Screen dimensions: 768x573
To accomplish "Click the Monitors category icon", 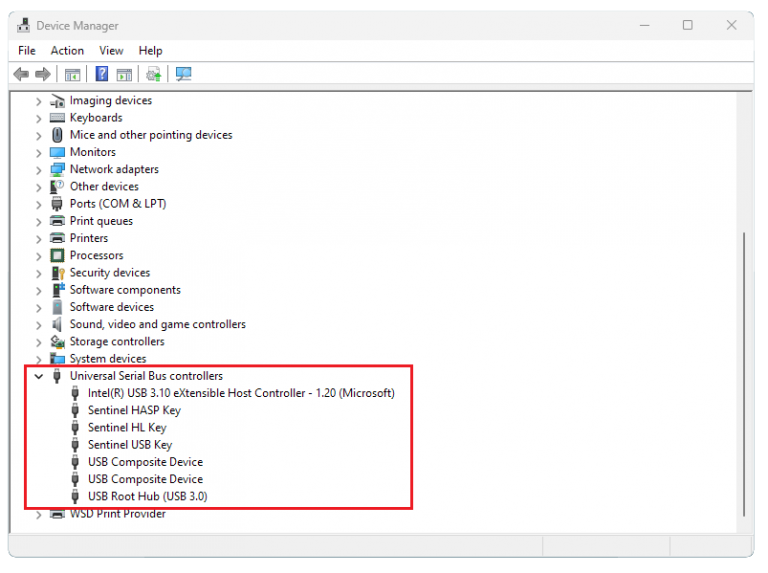I will tap(57, 152).
